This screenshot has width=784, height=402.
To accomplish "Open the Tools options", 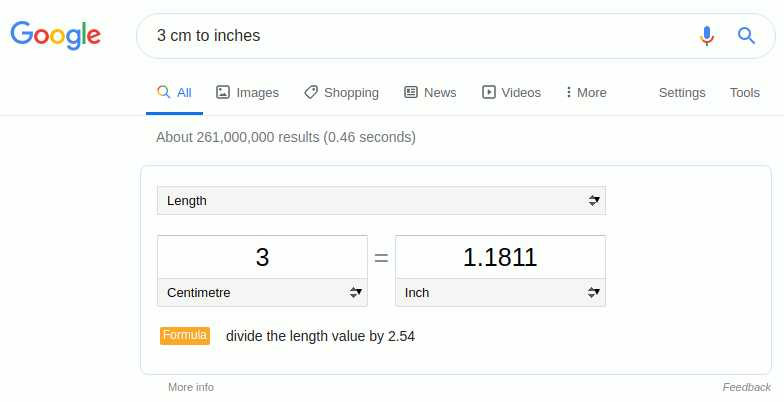I will pyautogui.click(x=744, y=92).
